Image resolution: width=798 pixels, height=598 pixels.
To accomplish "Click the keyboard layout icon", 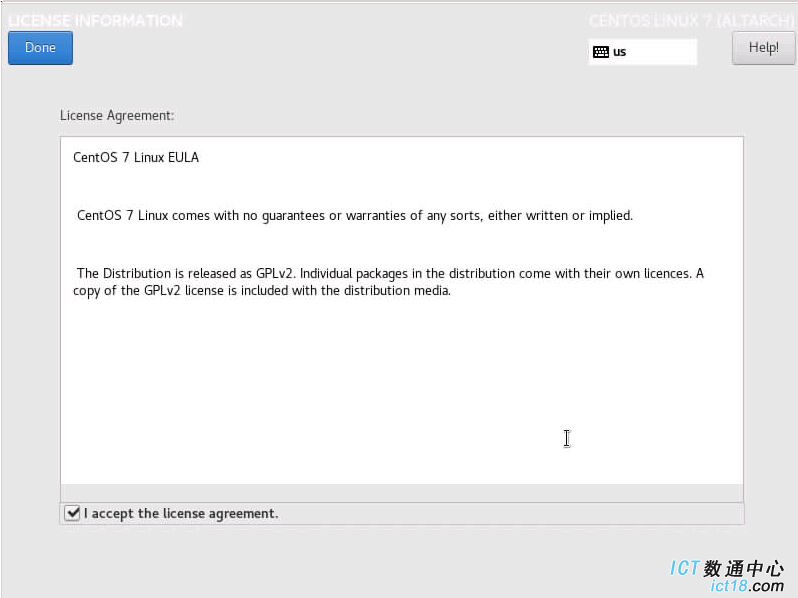I will pyautogui.click(x=601, y=52).
